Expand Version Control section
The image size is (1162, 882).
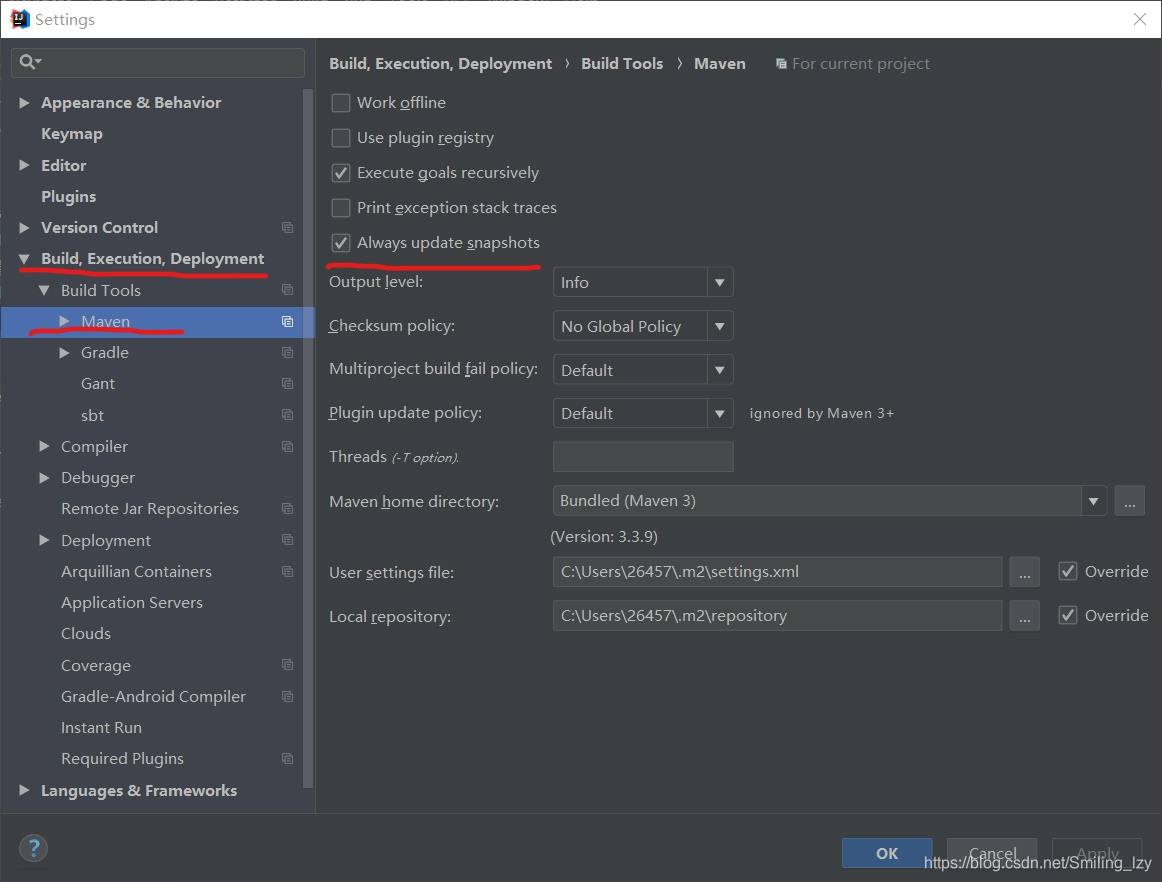coord(24,228)
